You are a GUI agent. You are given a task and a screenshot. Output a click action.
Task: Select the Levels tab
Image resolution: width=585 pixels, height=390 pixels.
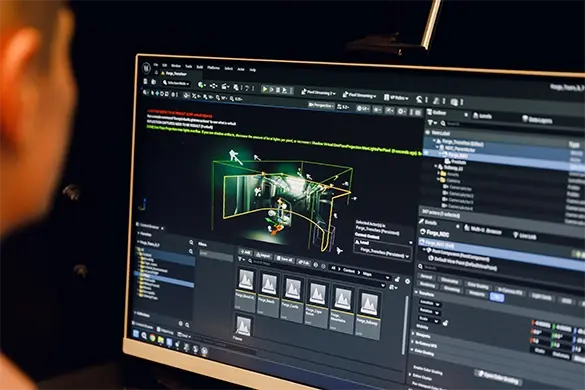coord(482,116)
